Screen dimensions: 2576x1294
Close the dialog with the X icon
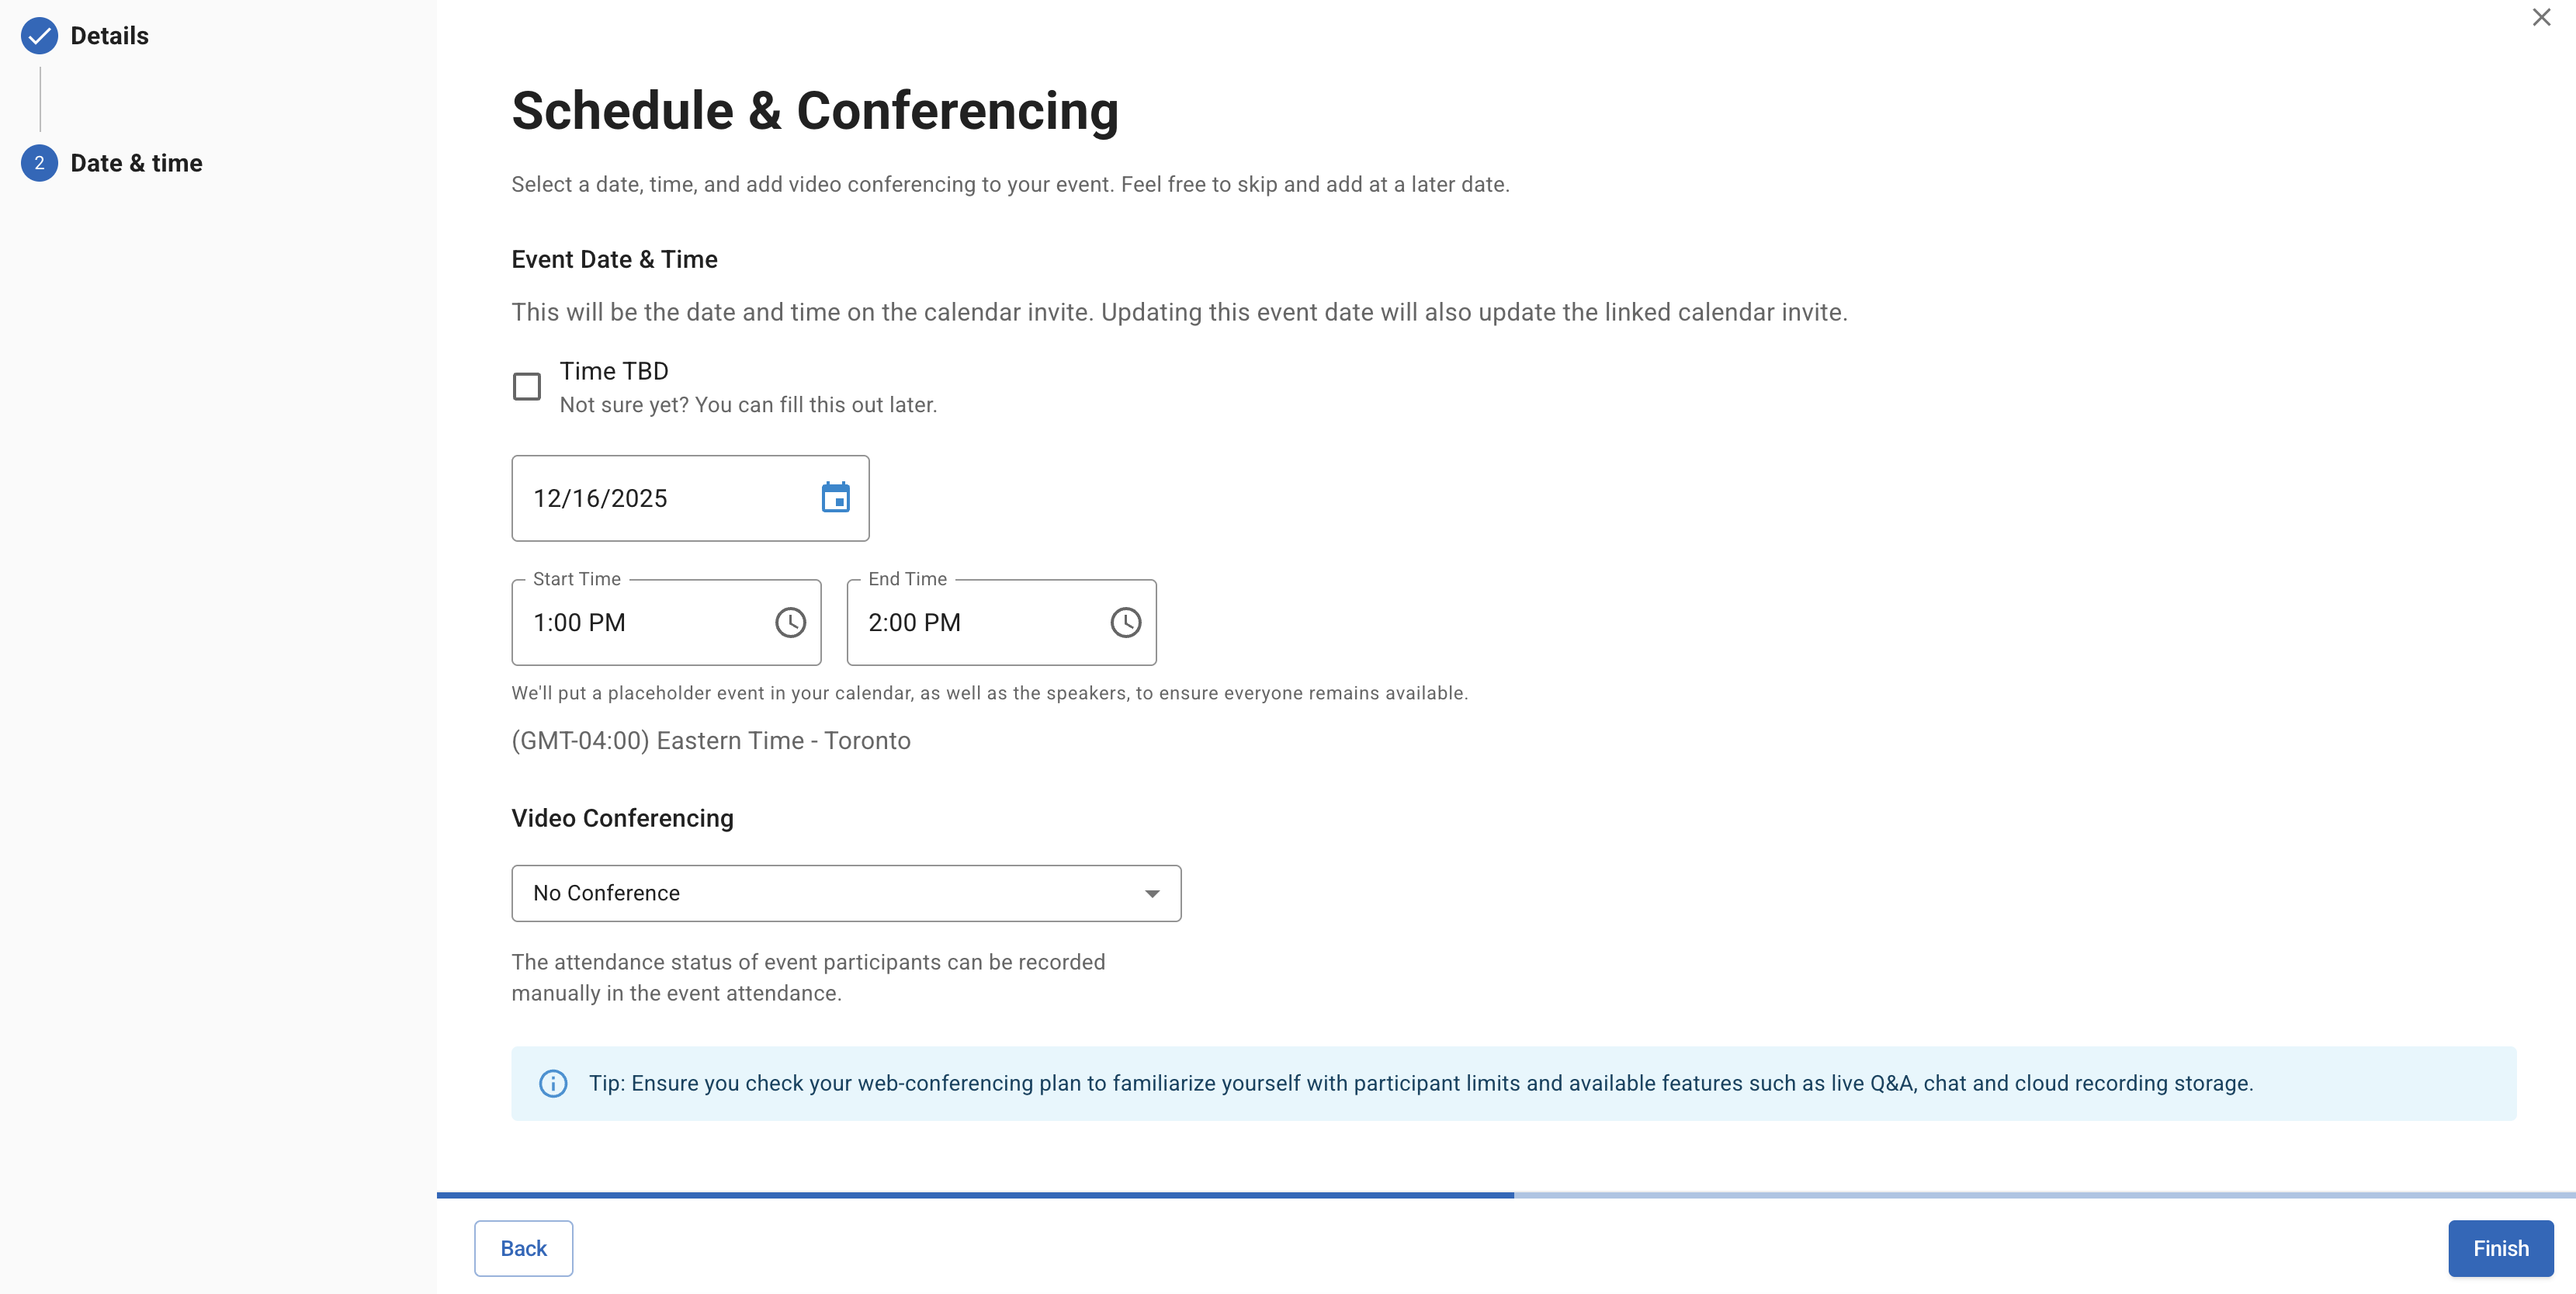[2541, 17]
